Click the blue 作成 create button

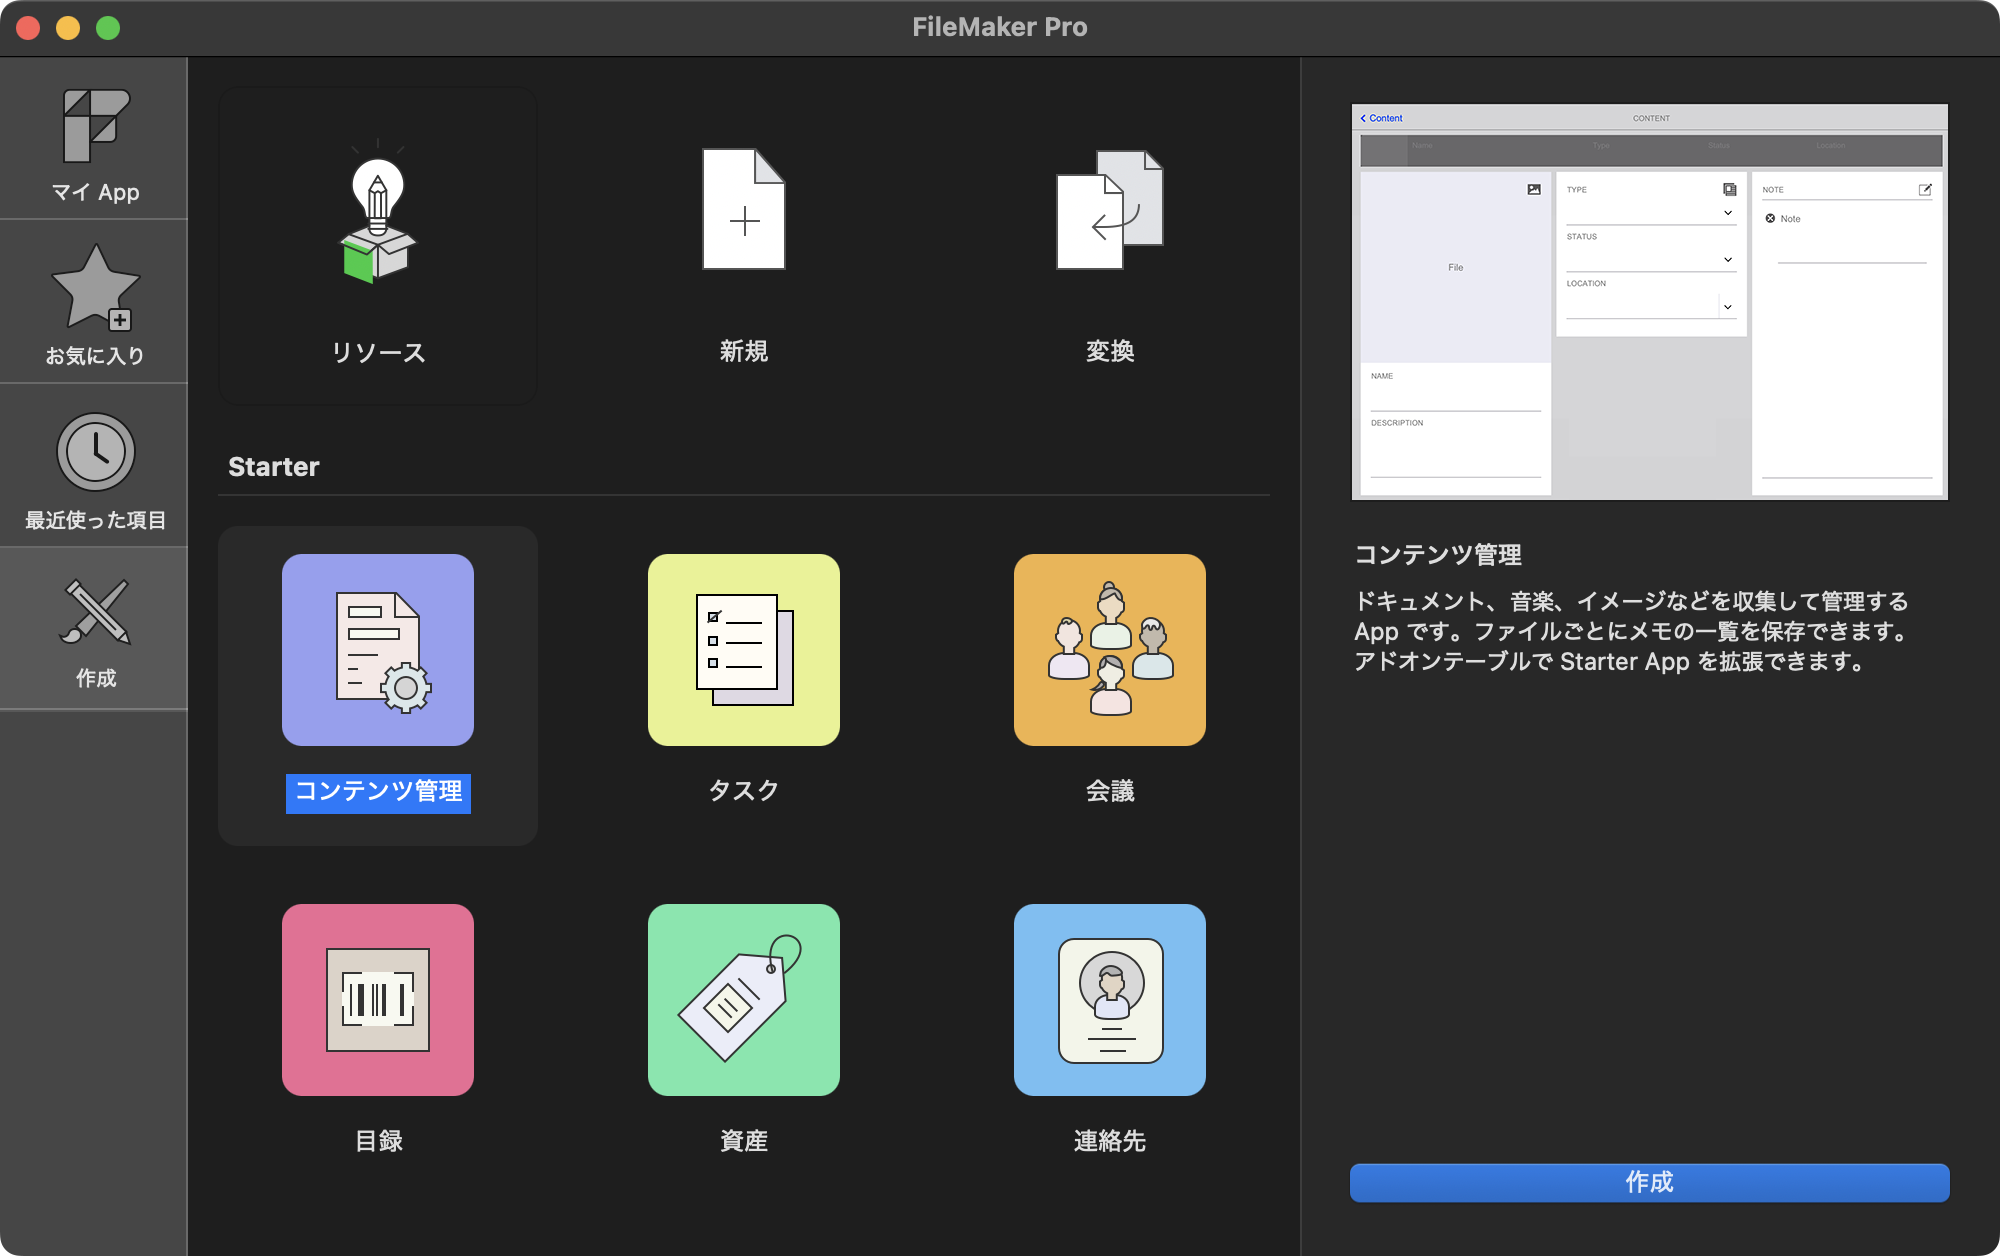pyautogui.click(x=1649, y=1182)
